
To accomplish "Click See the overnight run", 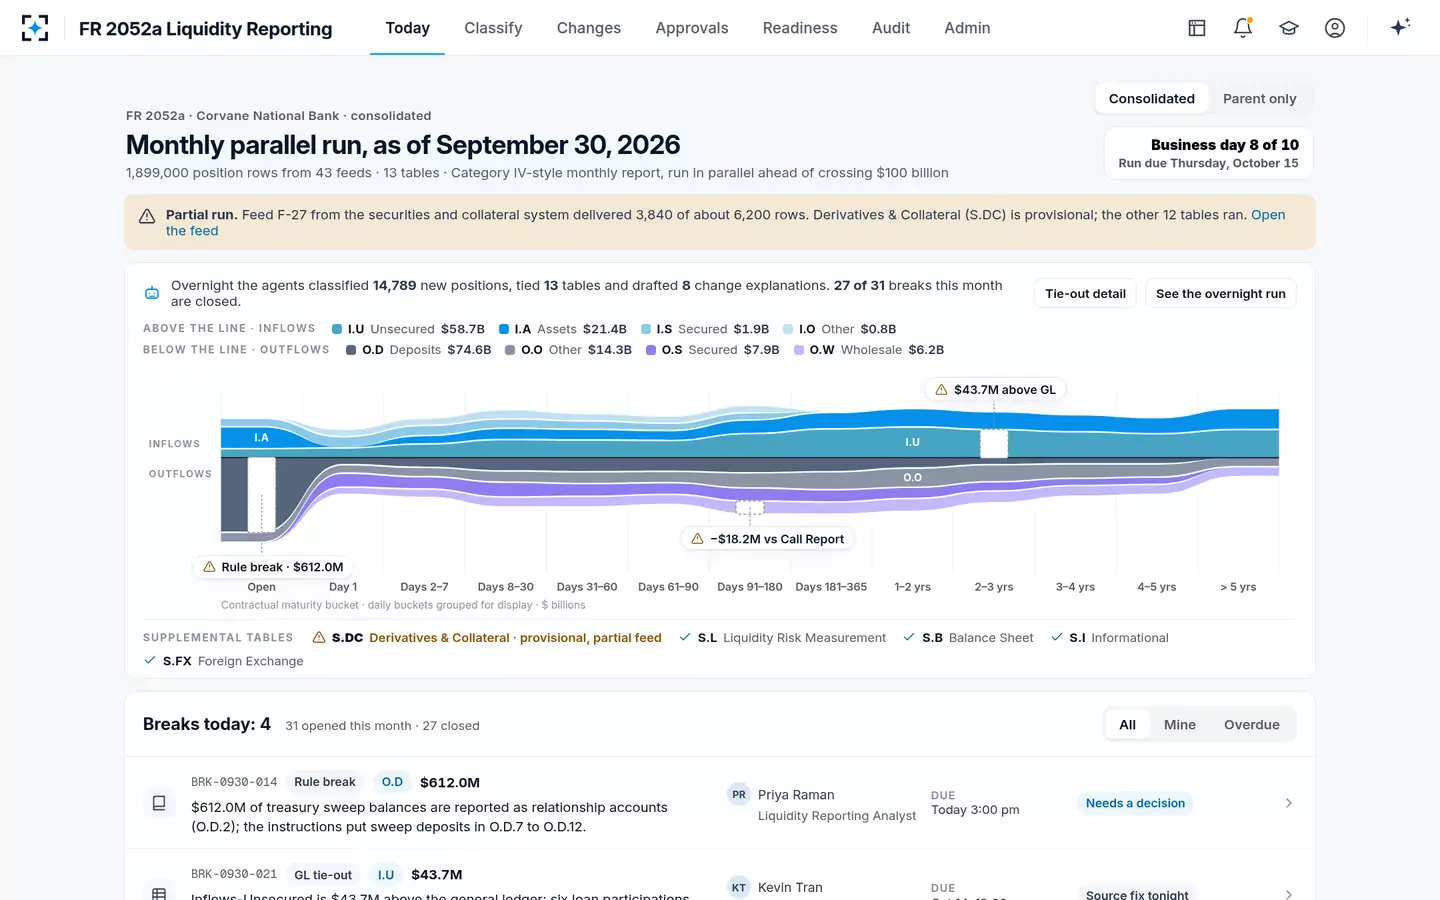I will tap(1221, 294).
